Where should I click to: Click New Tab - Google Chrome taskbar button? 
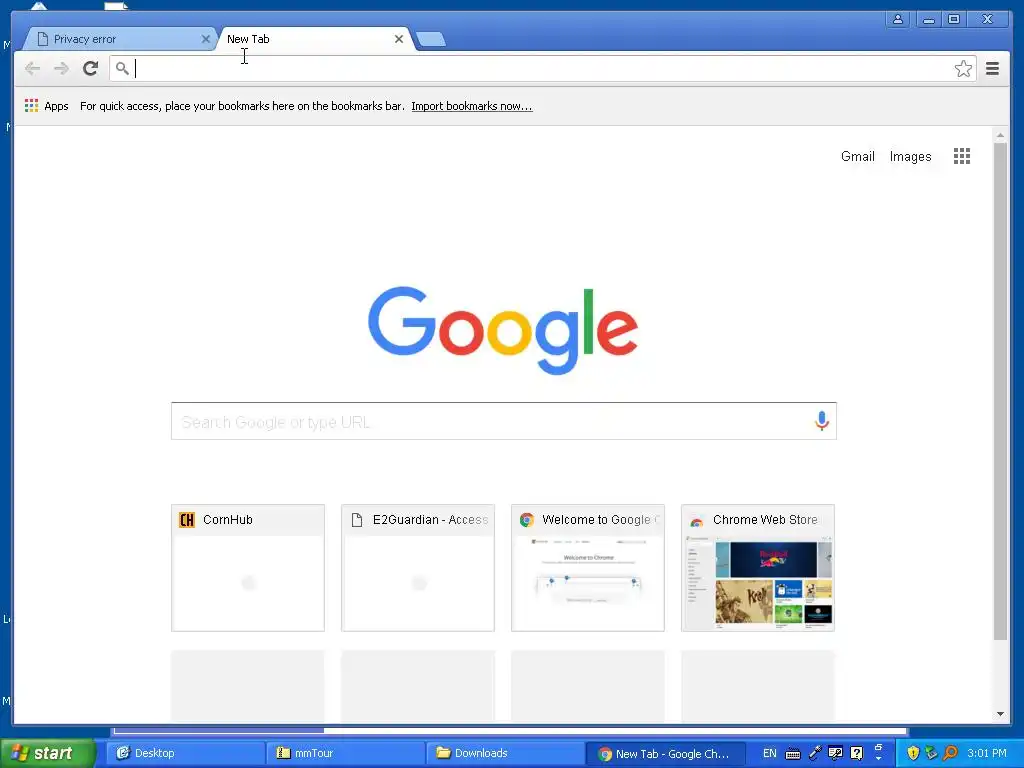coord(665,754)
